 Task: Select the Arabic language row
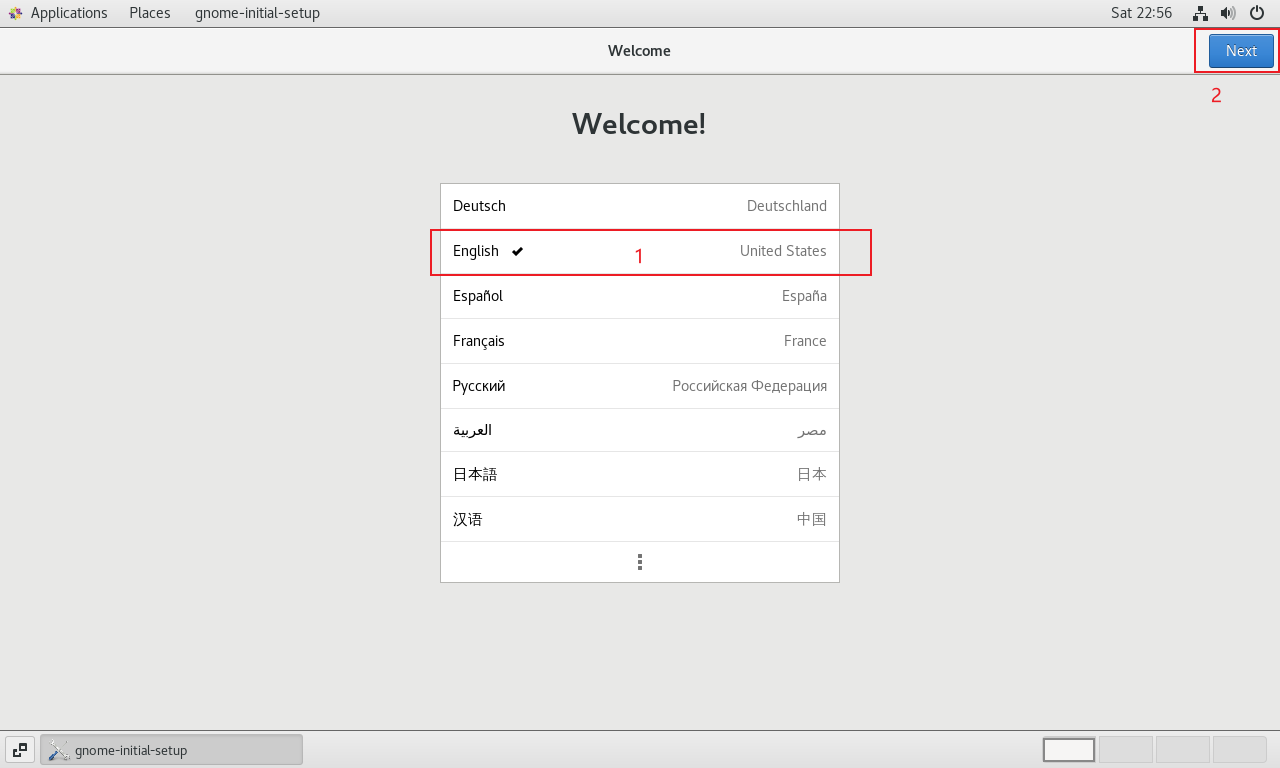point(639,430)
